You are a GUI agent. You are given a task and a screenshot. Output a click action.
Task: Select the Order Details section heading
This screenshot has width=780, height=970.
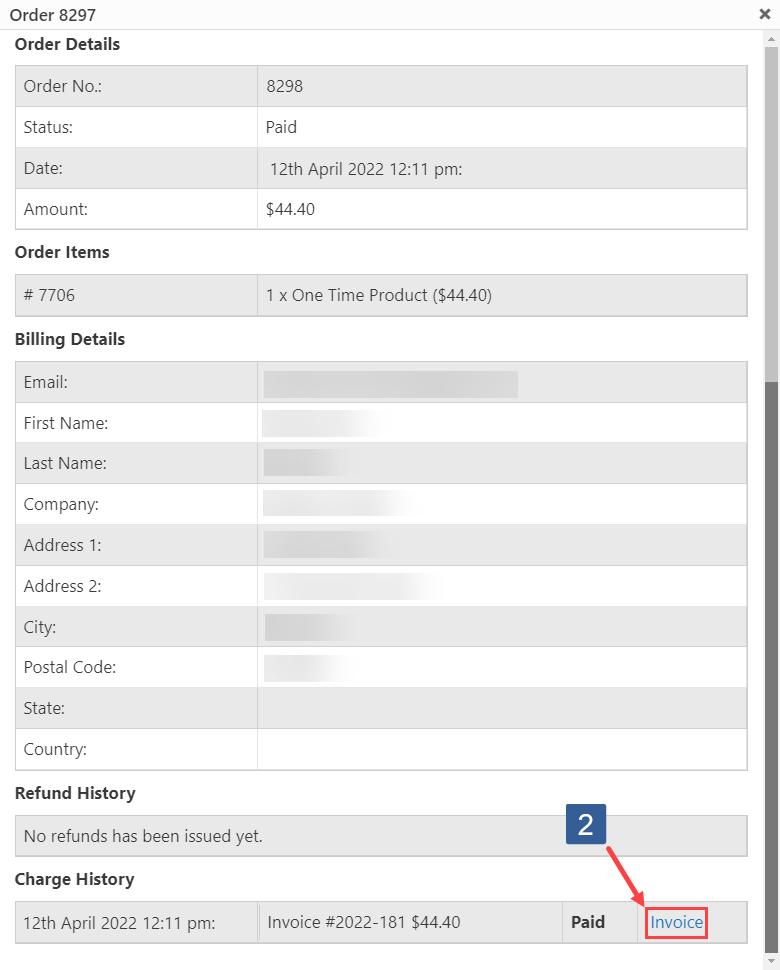pos(67,44)
